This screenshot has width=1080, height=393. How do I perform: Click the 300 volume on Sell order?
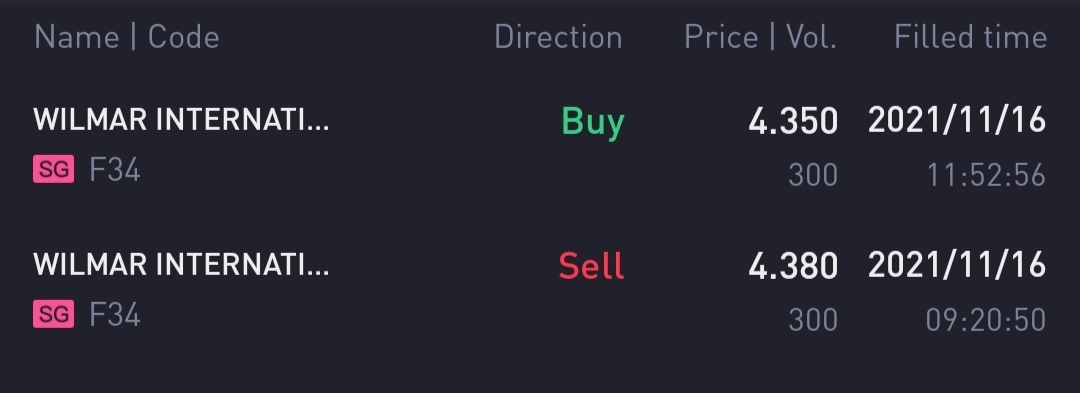813,320
